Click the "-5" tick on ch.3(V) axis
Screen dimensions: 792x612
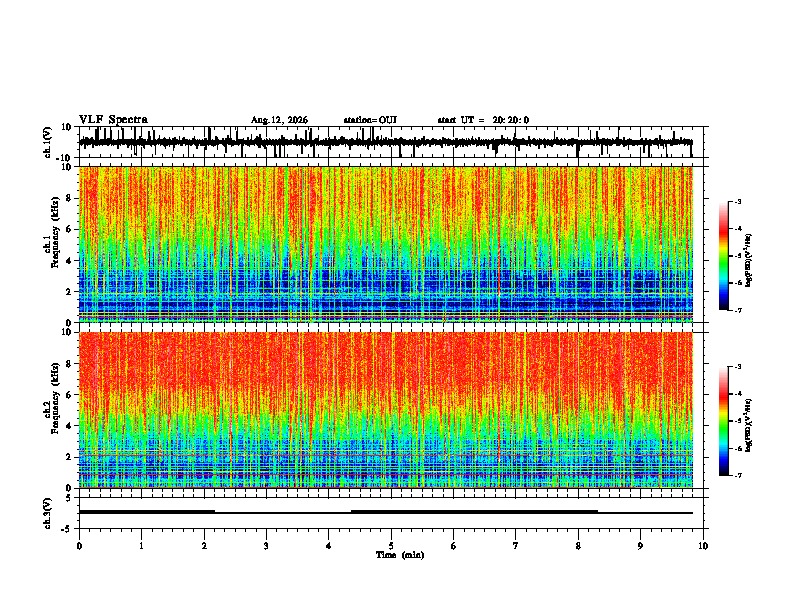[x=68, y=529]
